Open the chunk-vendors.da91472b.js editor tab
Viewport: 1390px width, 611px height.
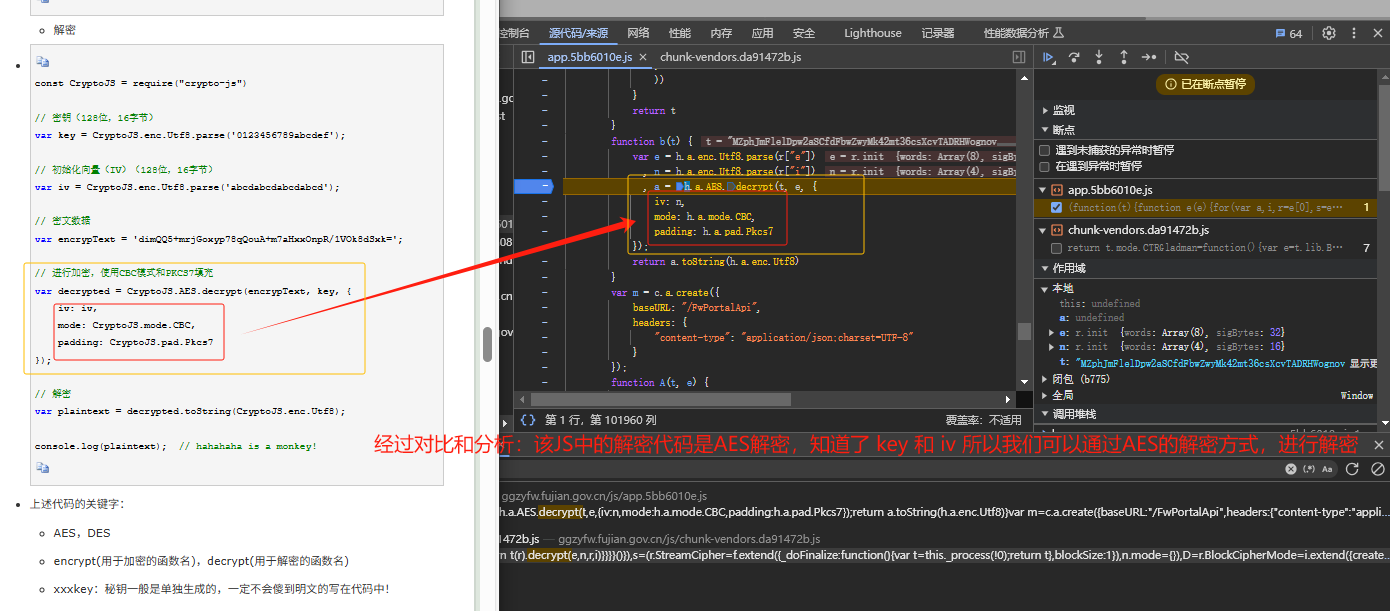730,57
